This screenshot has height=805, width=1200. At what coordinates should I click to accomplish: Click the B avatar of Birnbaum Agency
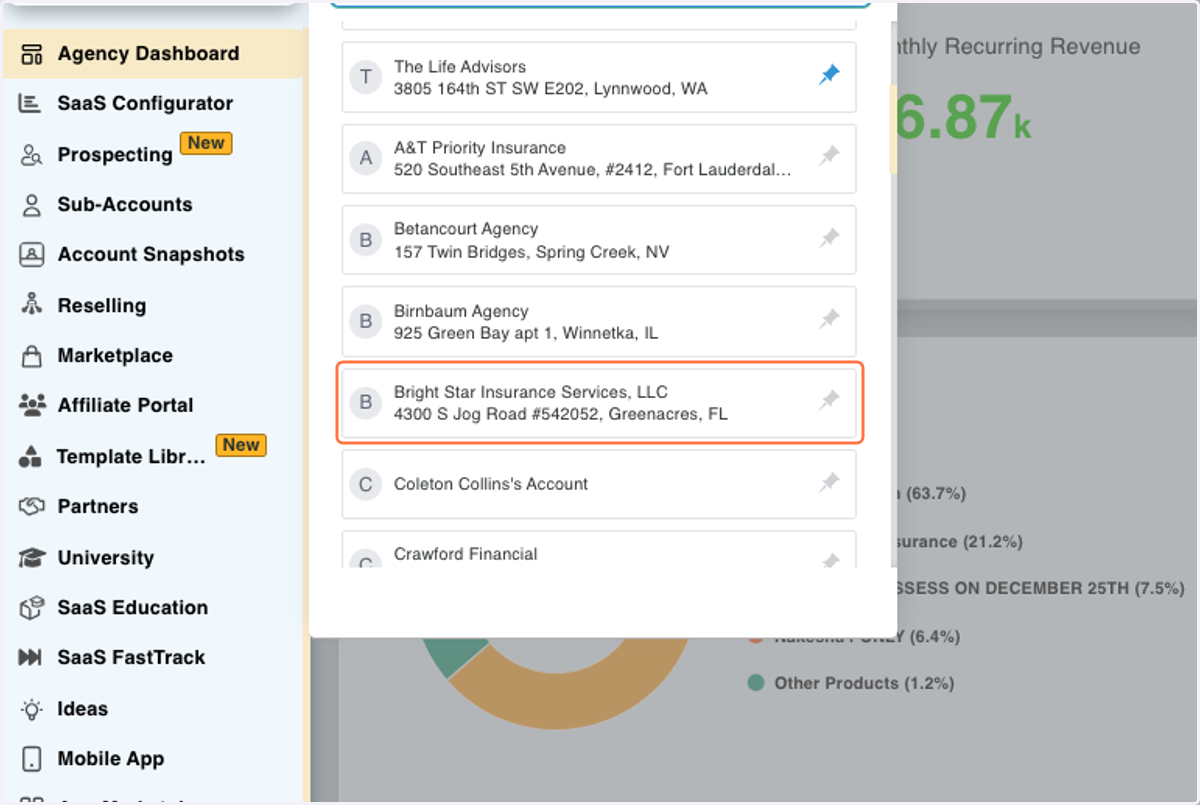coord(365,321)
